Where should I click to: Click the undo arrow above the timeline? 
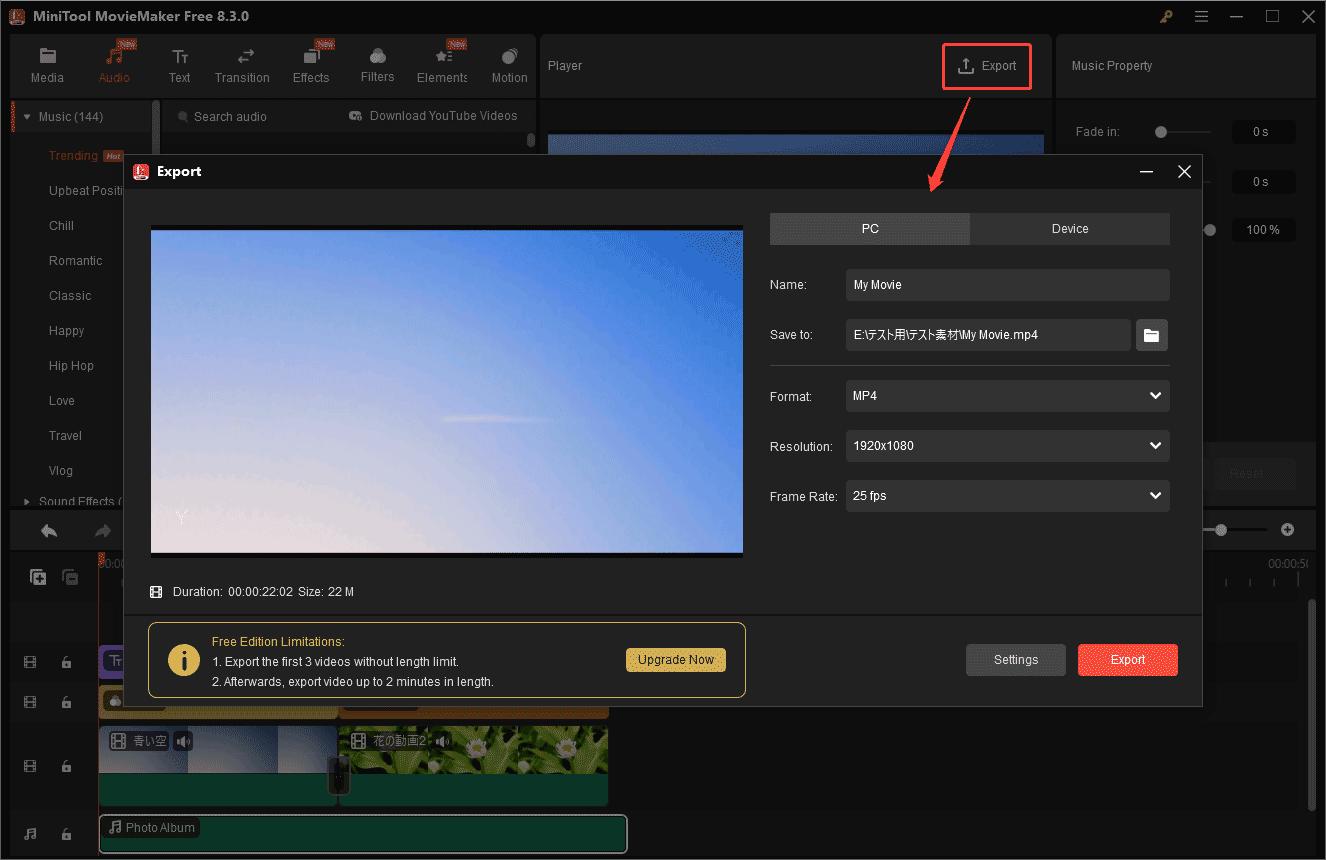49,531
